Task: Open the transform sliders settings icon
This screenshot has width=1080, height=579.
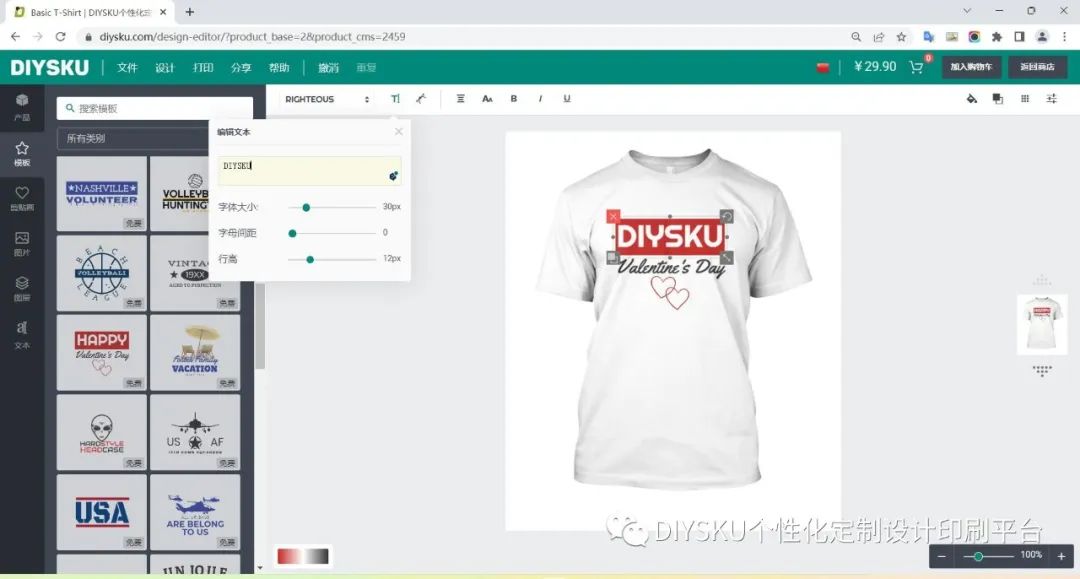Action: (1052, 99)
